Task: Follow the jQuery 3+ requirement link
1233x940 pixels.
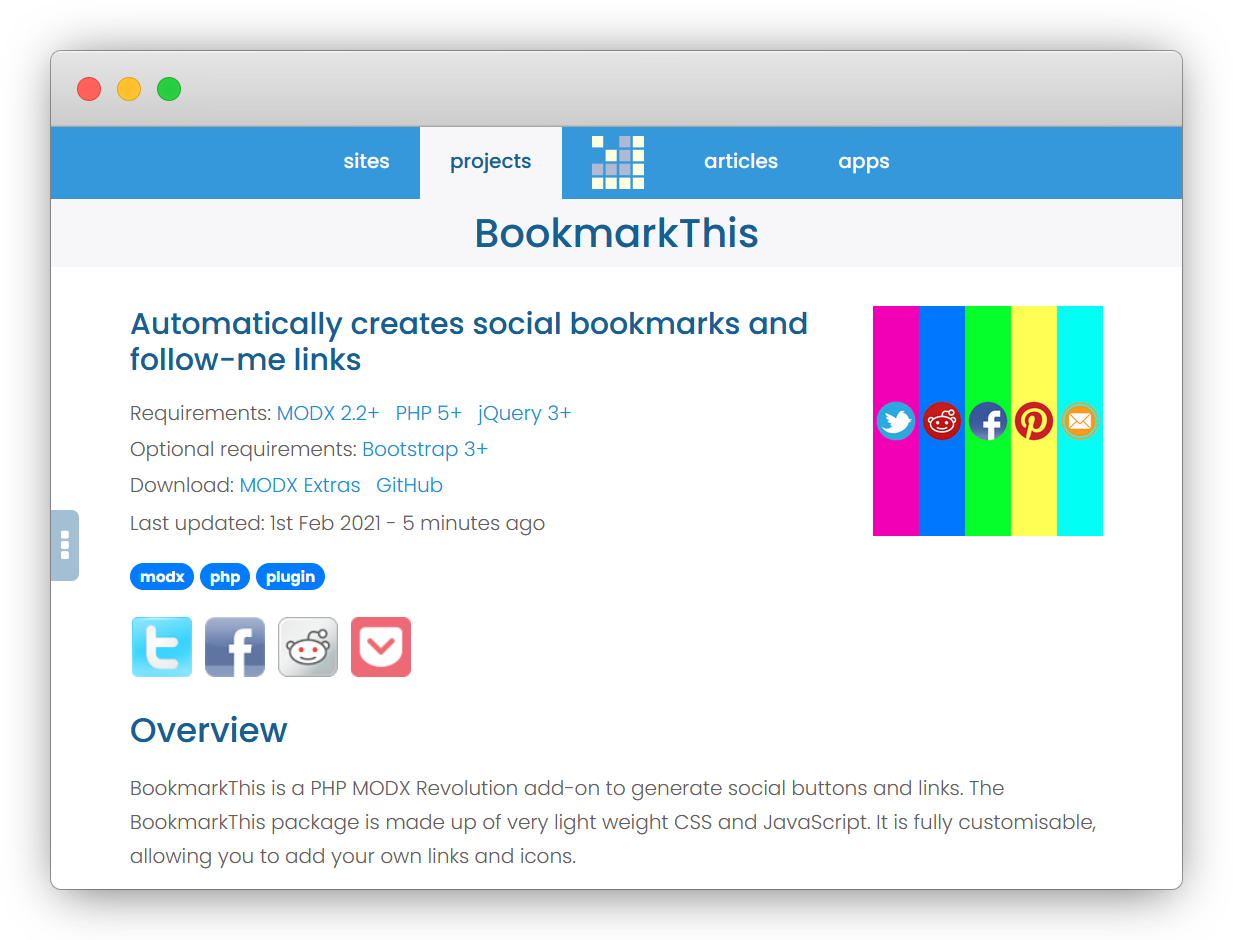Action: click(x=525, y=413)
